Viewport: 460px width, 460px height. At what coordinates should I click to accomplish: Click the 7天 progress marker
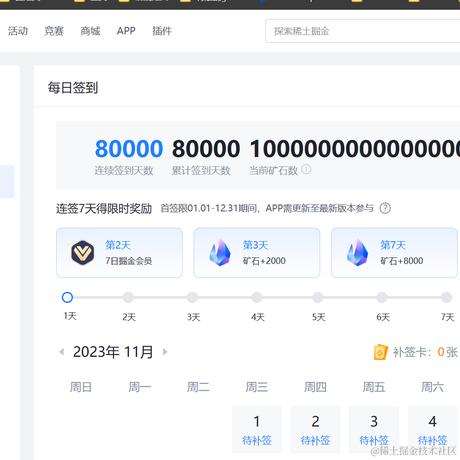(x=446, y=297)
